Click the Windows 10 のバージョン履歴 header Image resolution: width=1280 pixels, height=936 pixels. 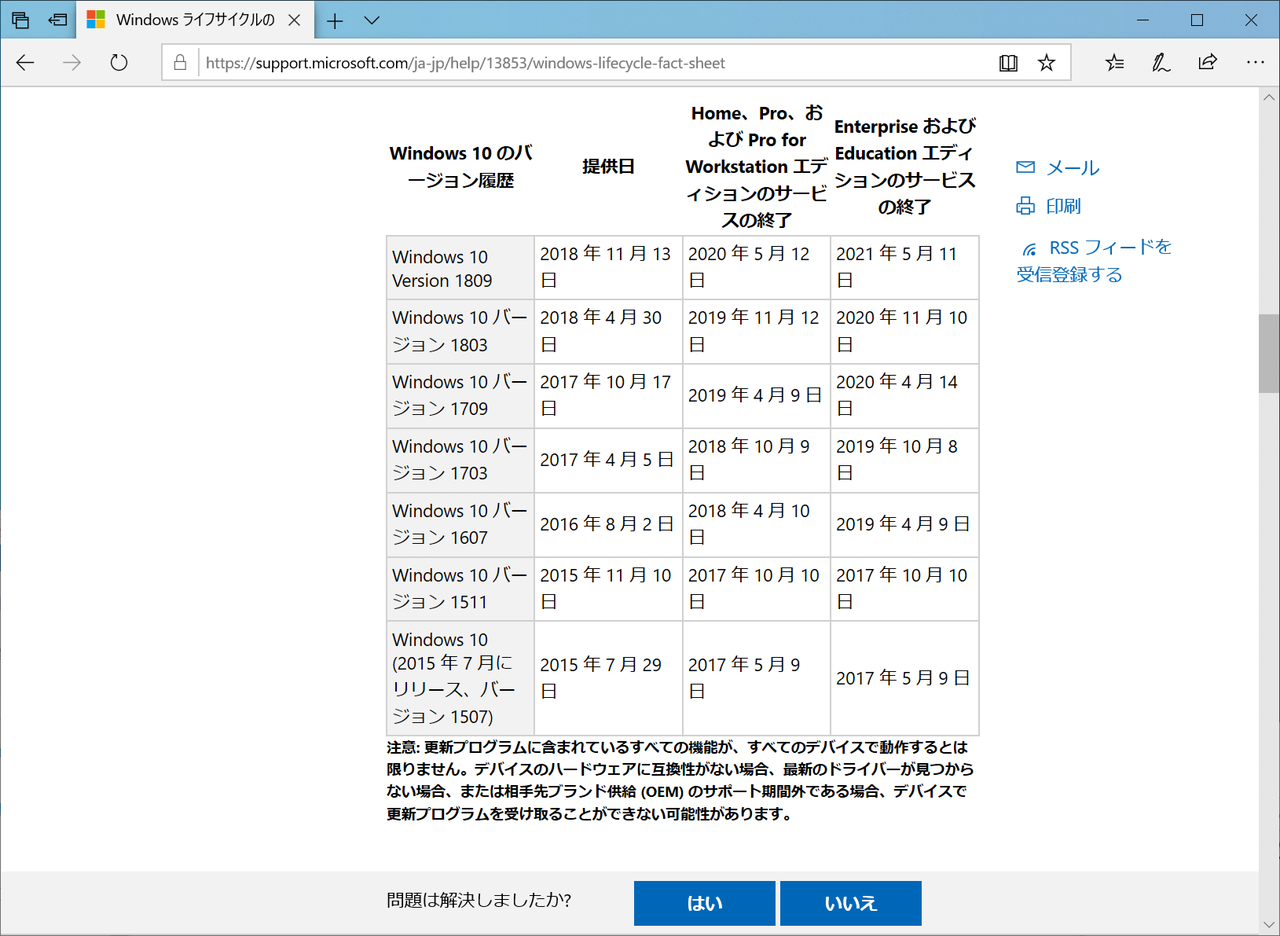point(460,167)
